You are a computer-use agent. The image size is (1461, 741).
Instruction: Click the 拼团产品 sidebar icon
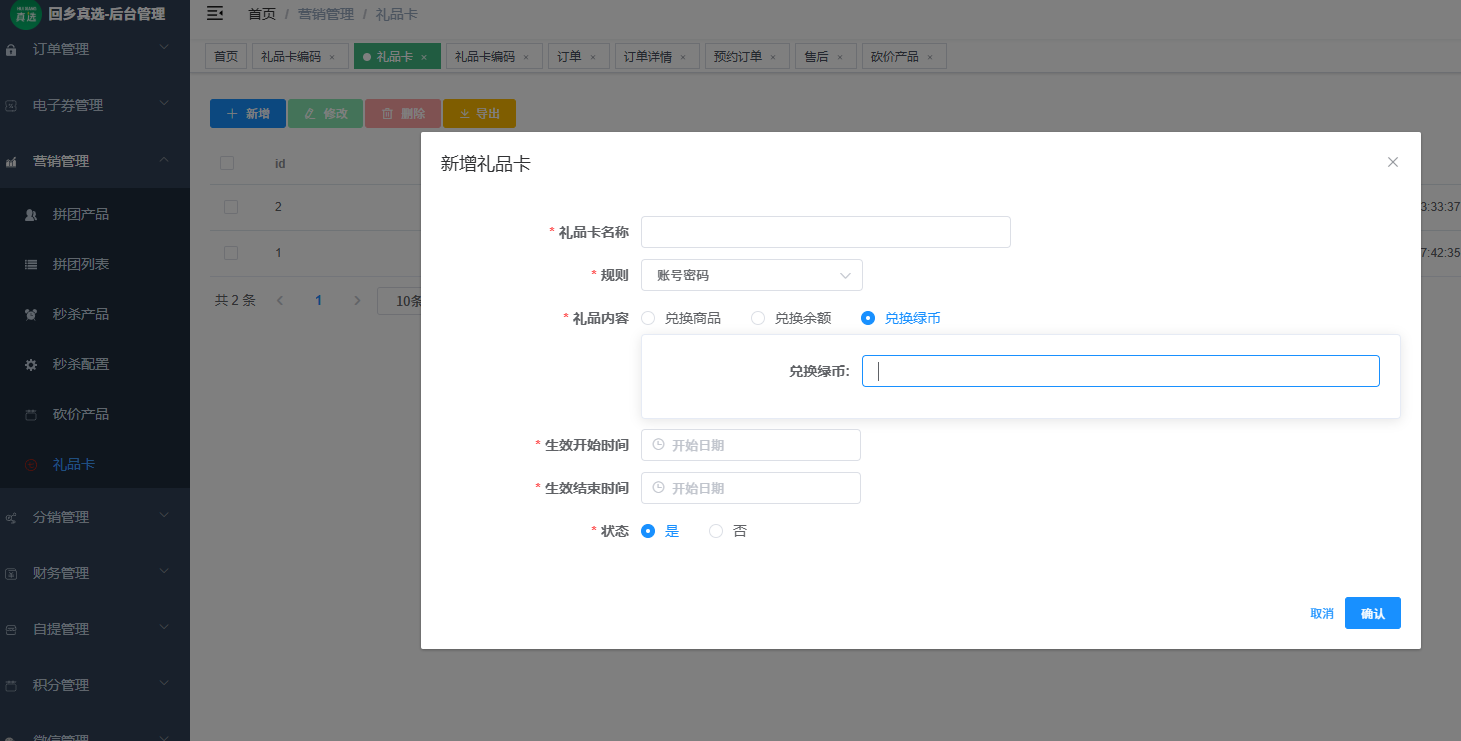point(31,214)
